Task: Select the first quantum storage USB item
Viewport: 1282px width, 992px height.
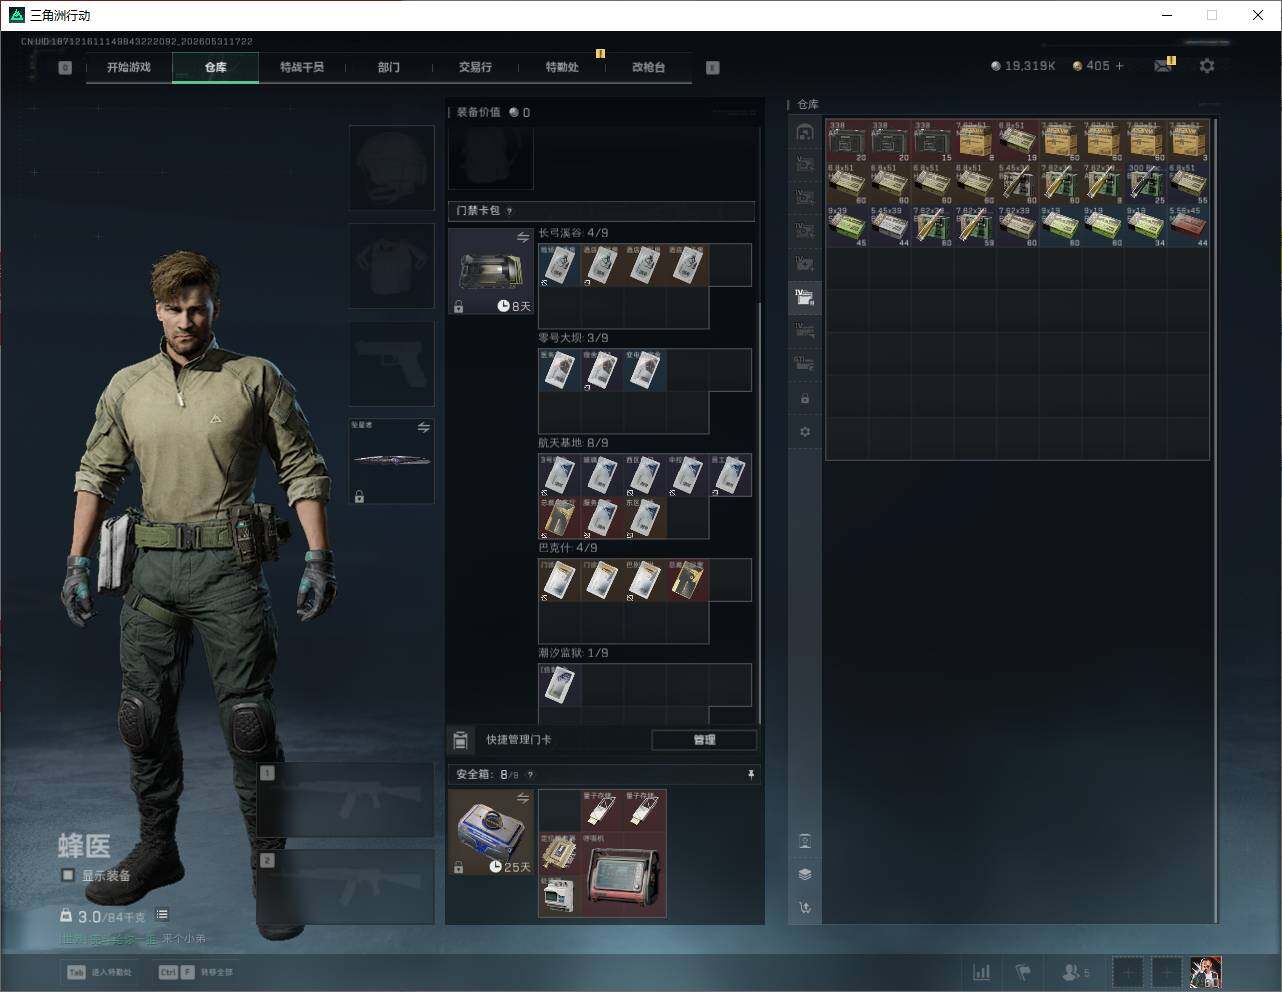Action: click(x=602, y=810)
